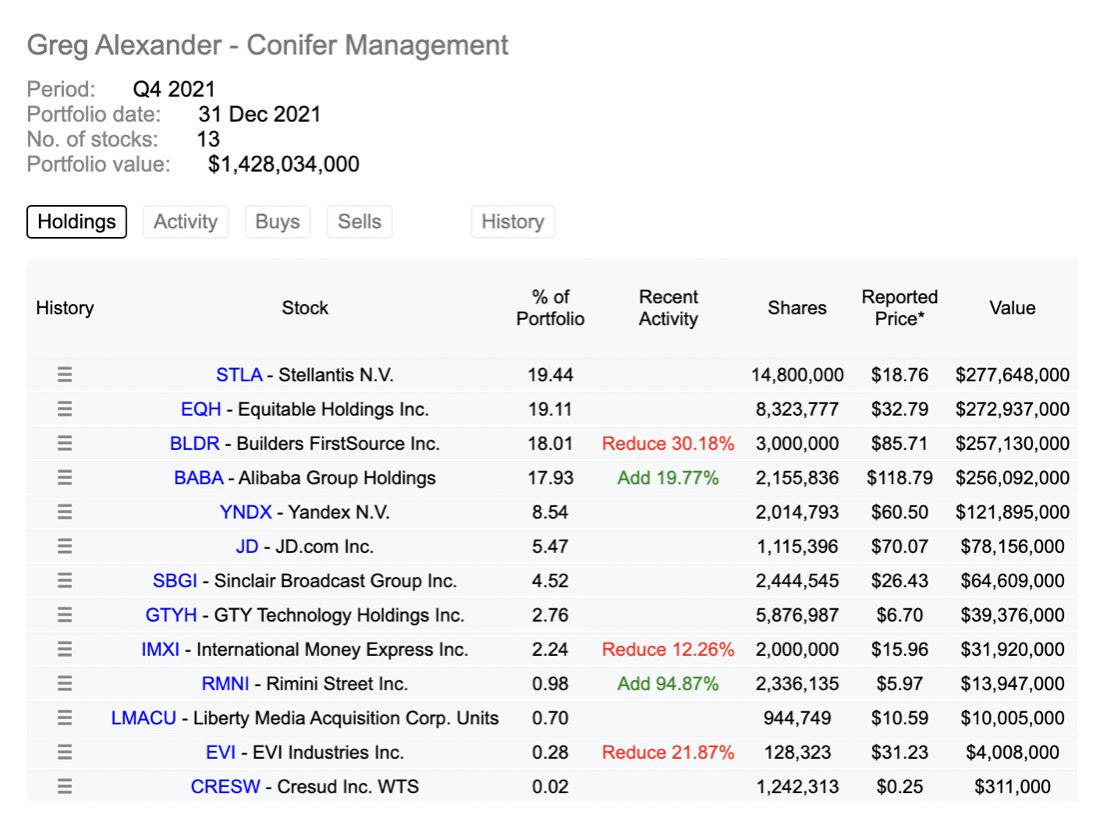Click 'Add 19.77%' activity for BABA
This screenshot has width=1112, height=840.
pos(668,477)
